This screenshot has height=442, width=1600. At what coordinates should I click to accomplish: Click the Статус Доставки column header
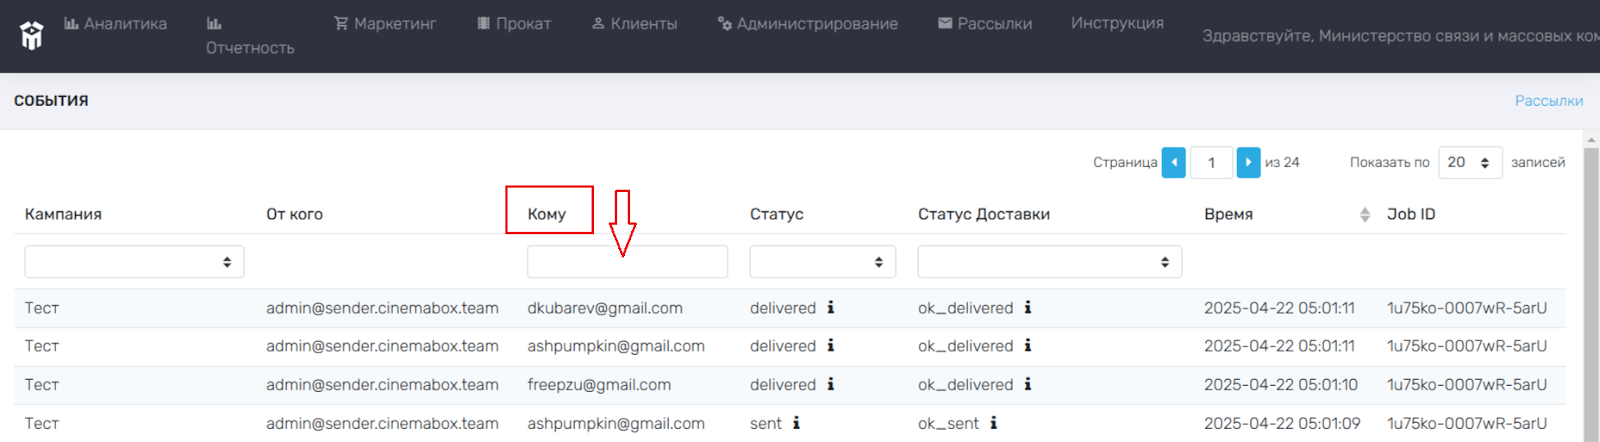[984, 214]
